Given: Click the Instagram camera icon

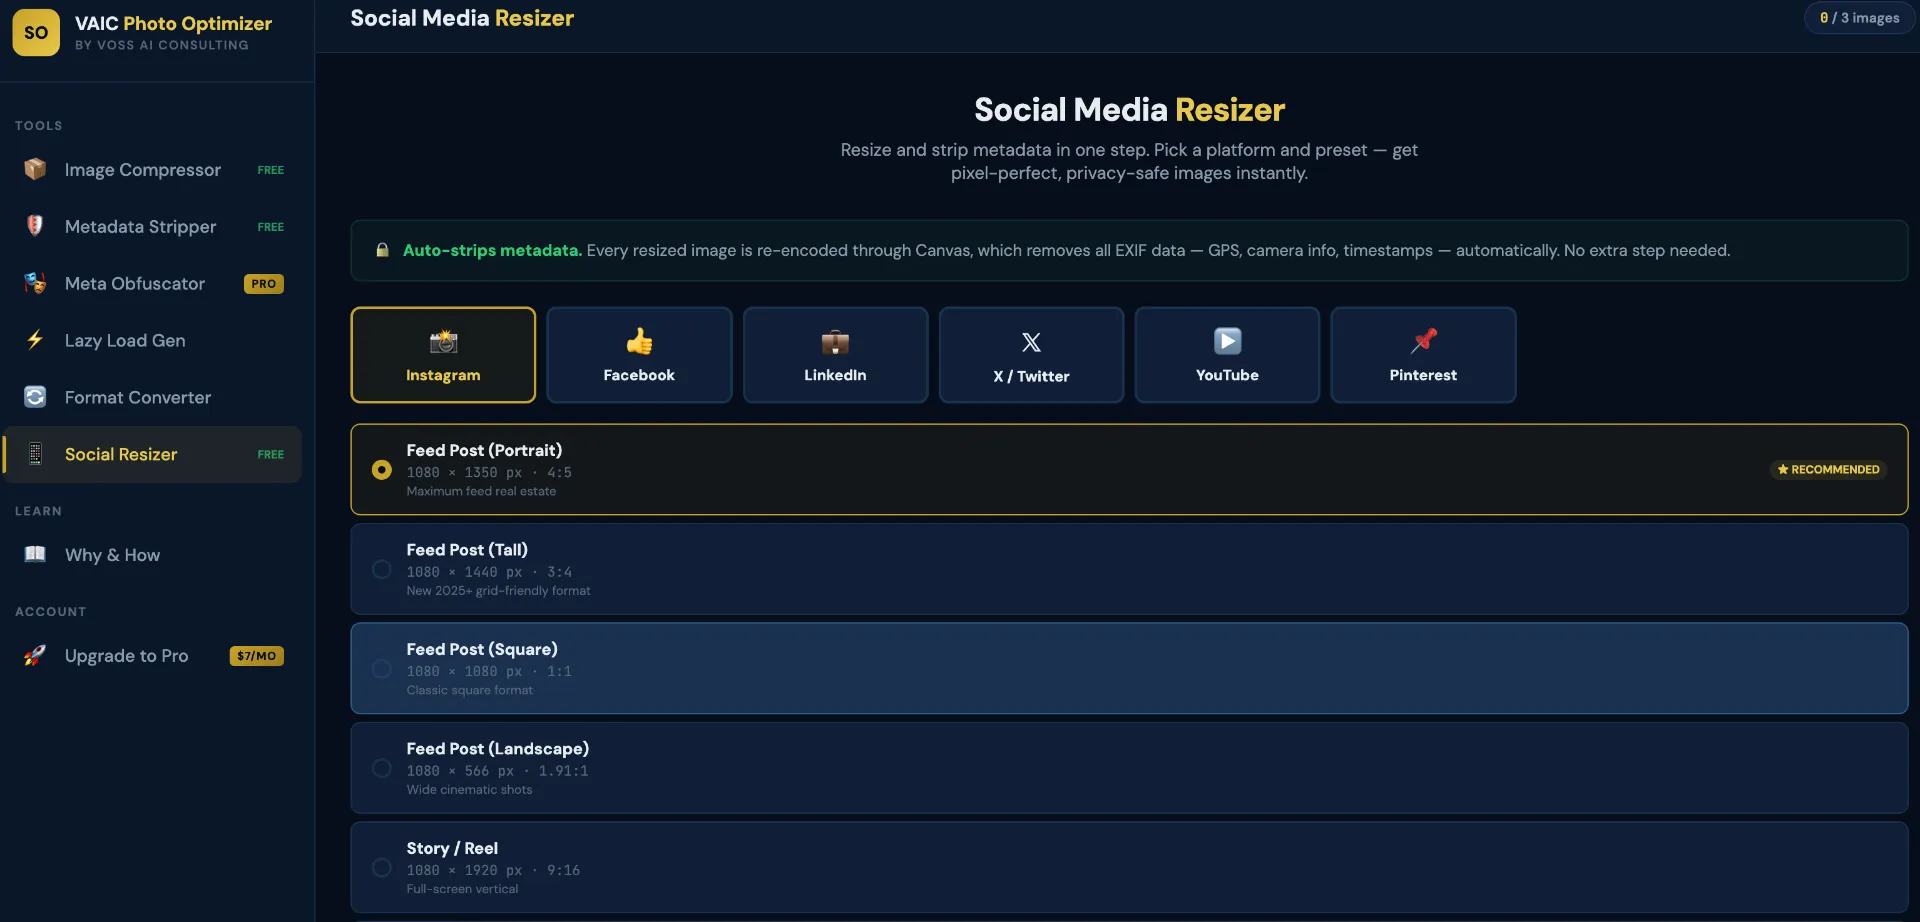Looking at the screenshot, I should [443, 342].
